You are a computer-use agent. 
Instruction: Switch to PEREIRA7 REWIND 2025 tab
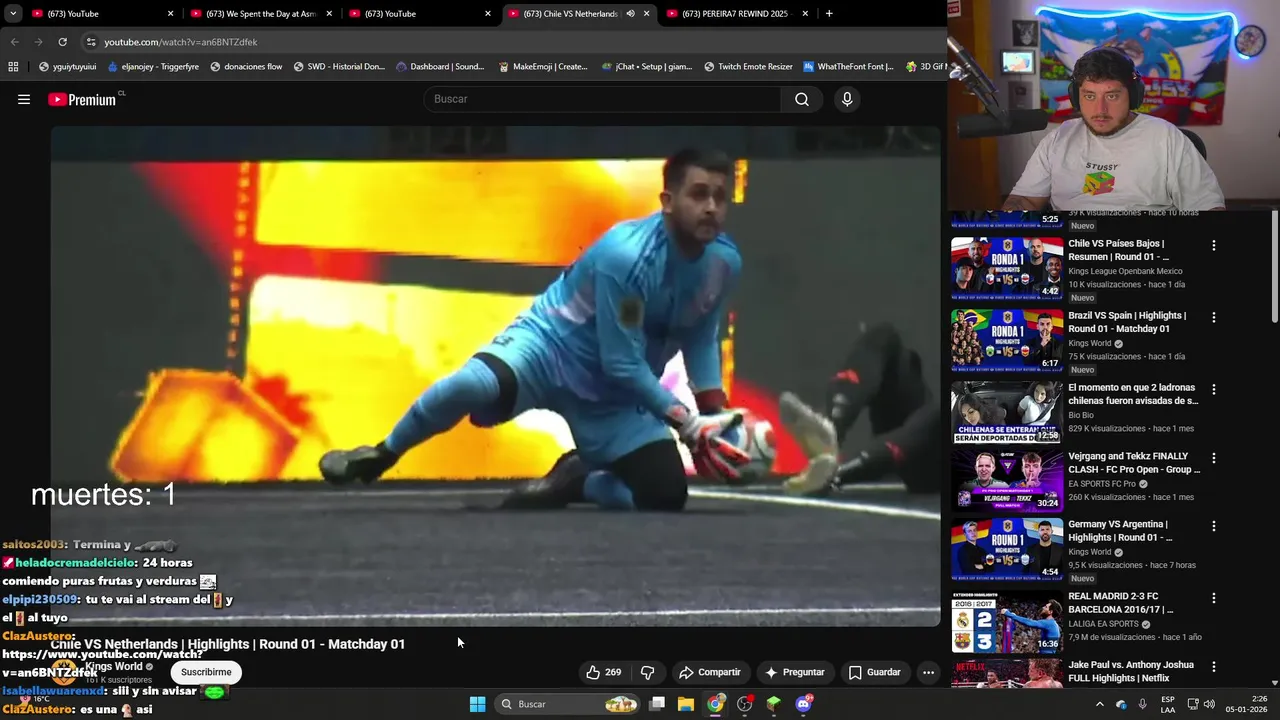(734, 14)
